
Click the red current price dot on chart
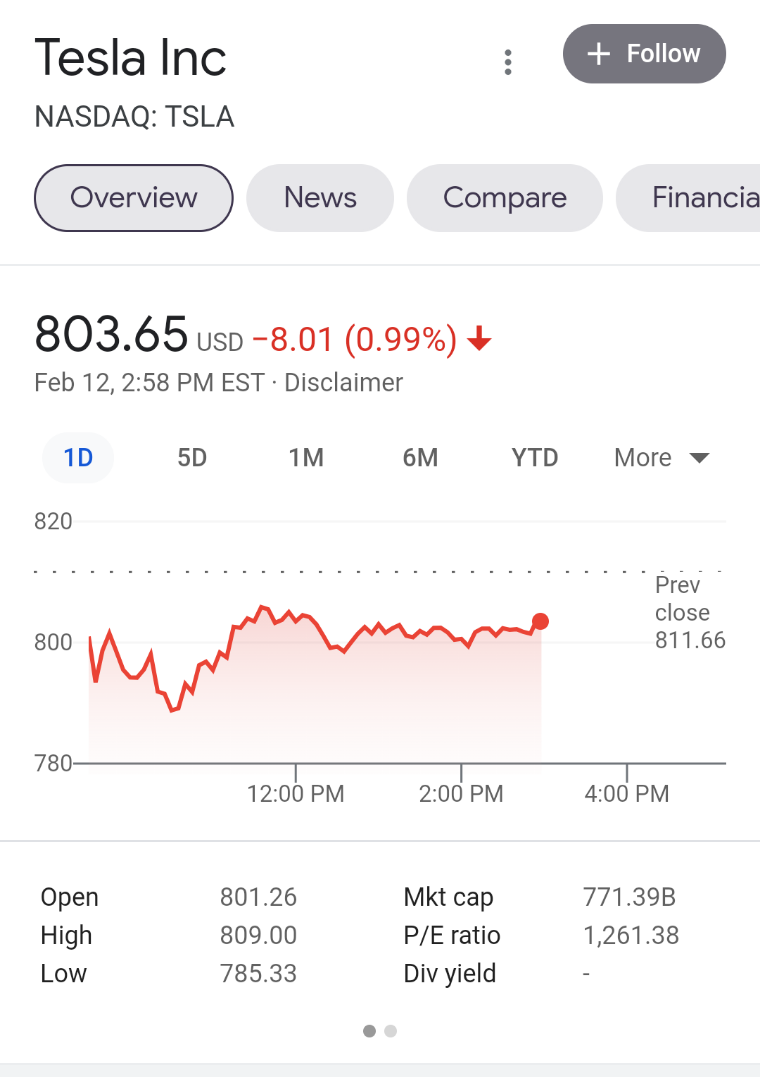click(x=541, y=622)
